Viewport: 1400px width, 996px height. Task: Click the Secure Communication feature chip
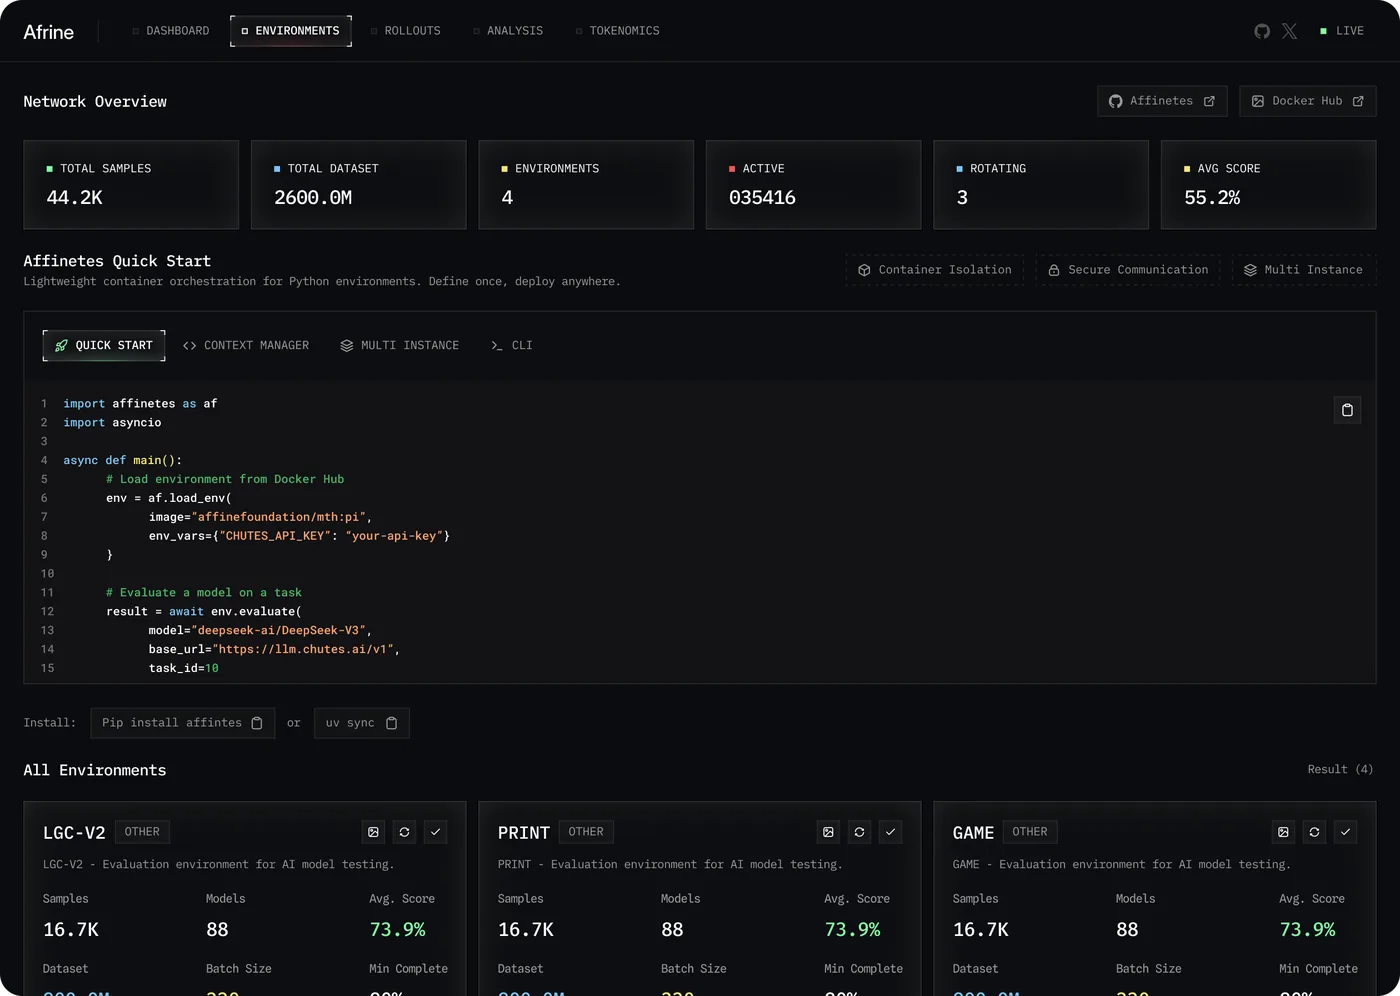point(1128,270)
